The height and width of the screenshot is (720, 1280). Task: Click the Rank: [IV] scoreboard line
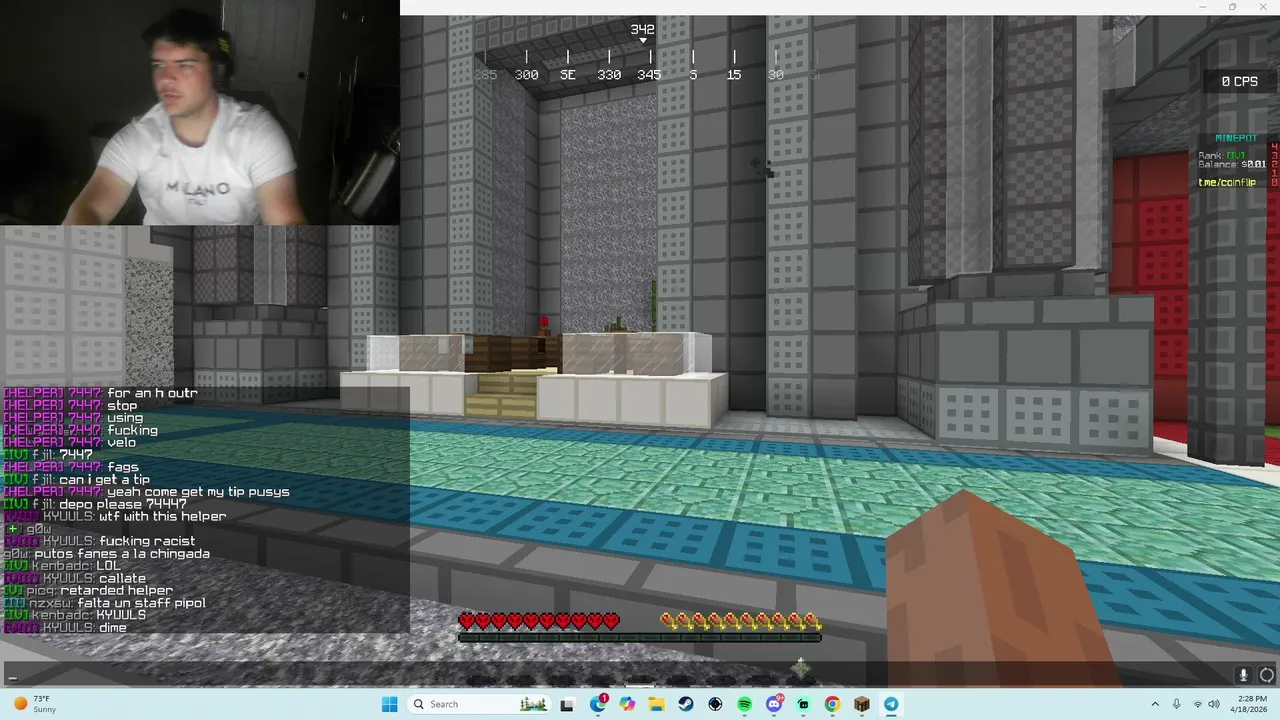pyautogui.click(x=1222, y=155)
